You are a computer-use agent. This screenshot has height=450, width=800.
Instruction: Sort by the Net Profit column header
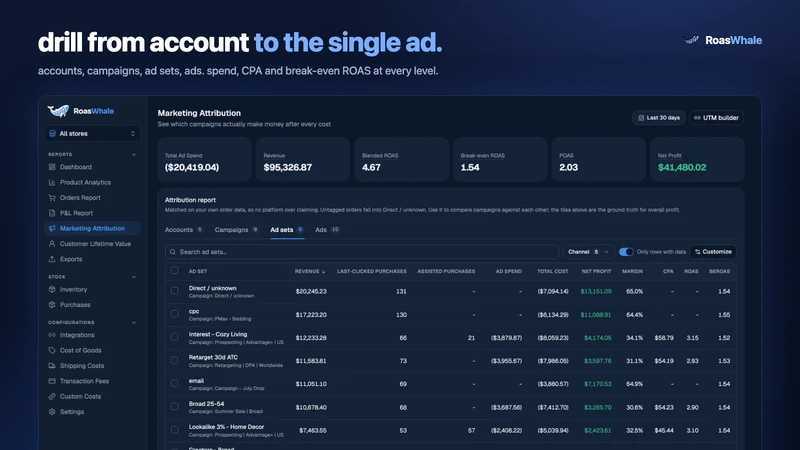[596, 271]
